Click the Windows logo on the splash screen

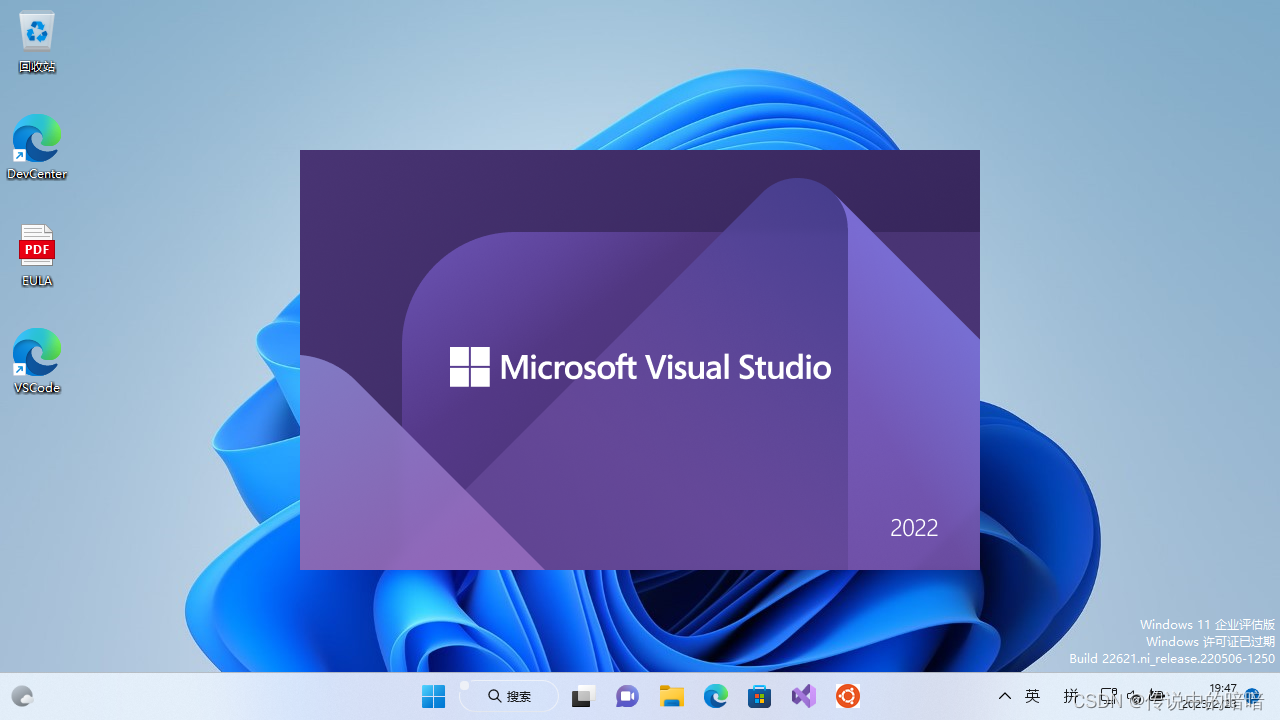[x=469, y=367]
